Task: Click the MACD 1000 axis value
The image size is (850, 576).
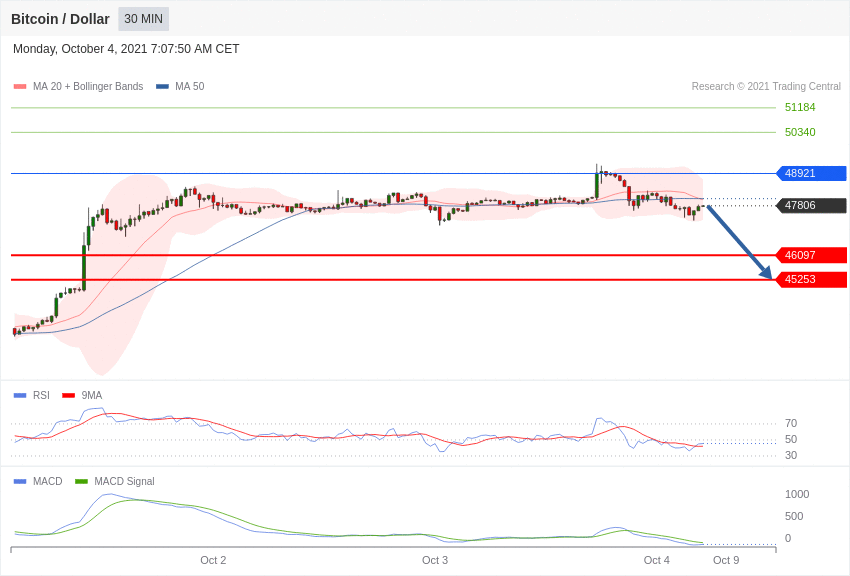Action: click(x=797, y=494)
